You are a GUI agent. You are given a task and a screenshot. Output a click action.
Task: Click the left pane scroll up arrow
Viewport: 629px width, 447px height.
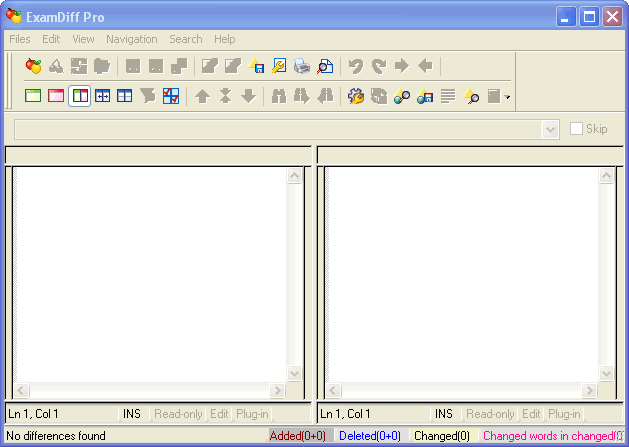[294, 176]
